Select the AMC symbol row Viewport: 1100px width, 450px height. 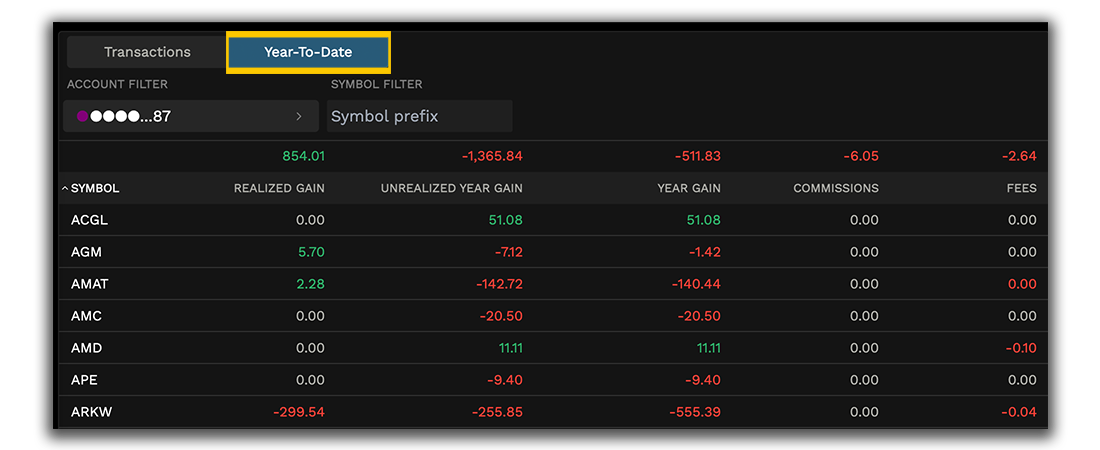[86, 316]
